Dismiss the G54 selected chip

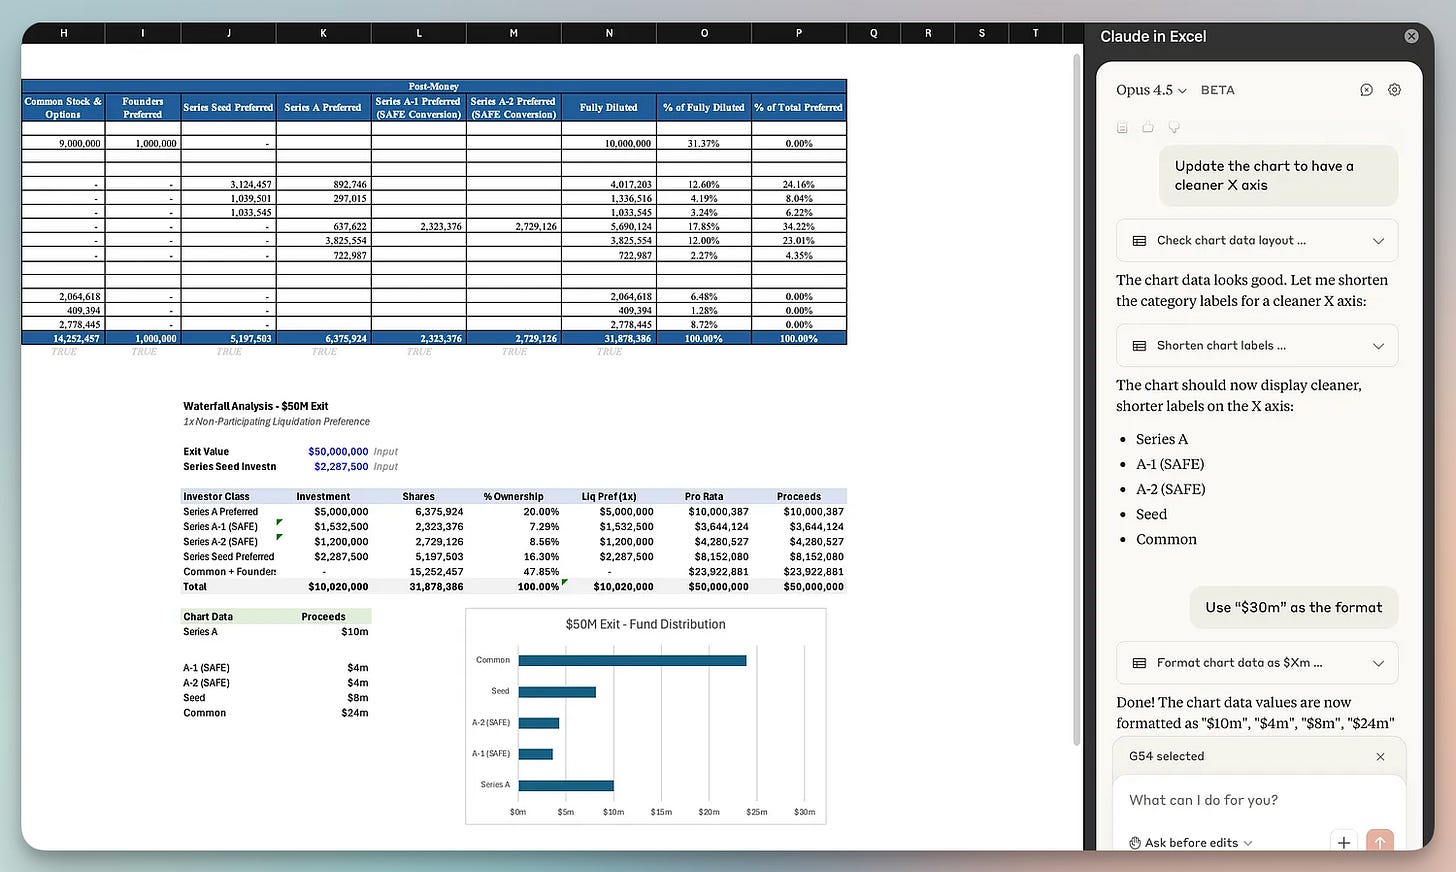(1380, 757)
